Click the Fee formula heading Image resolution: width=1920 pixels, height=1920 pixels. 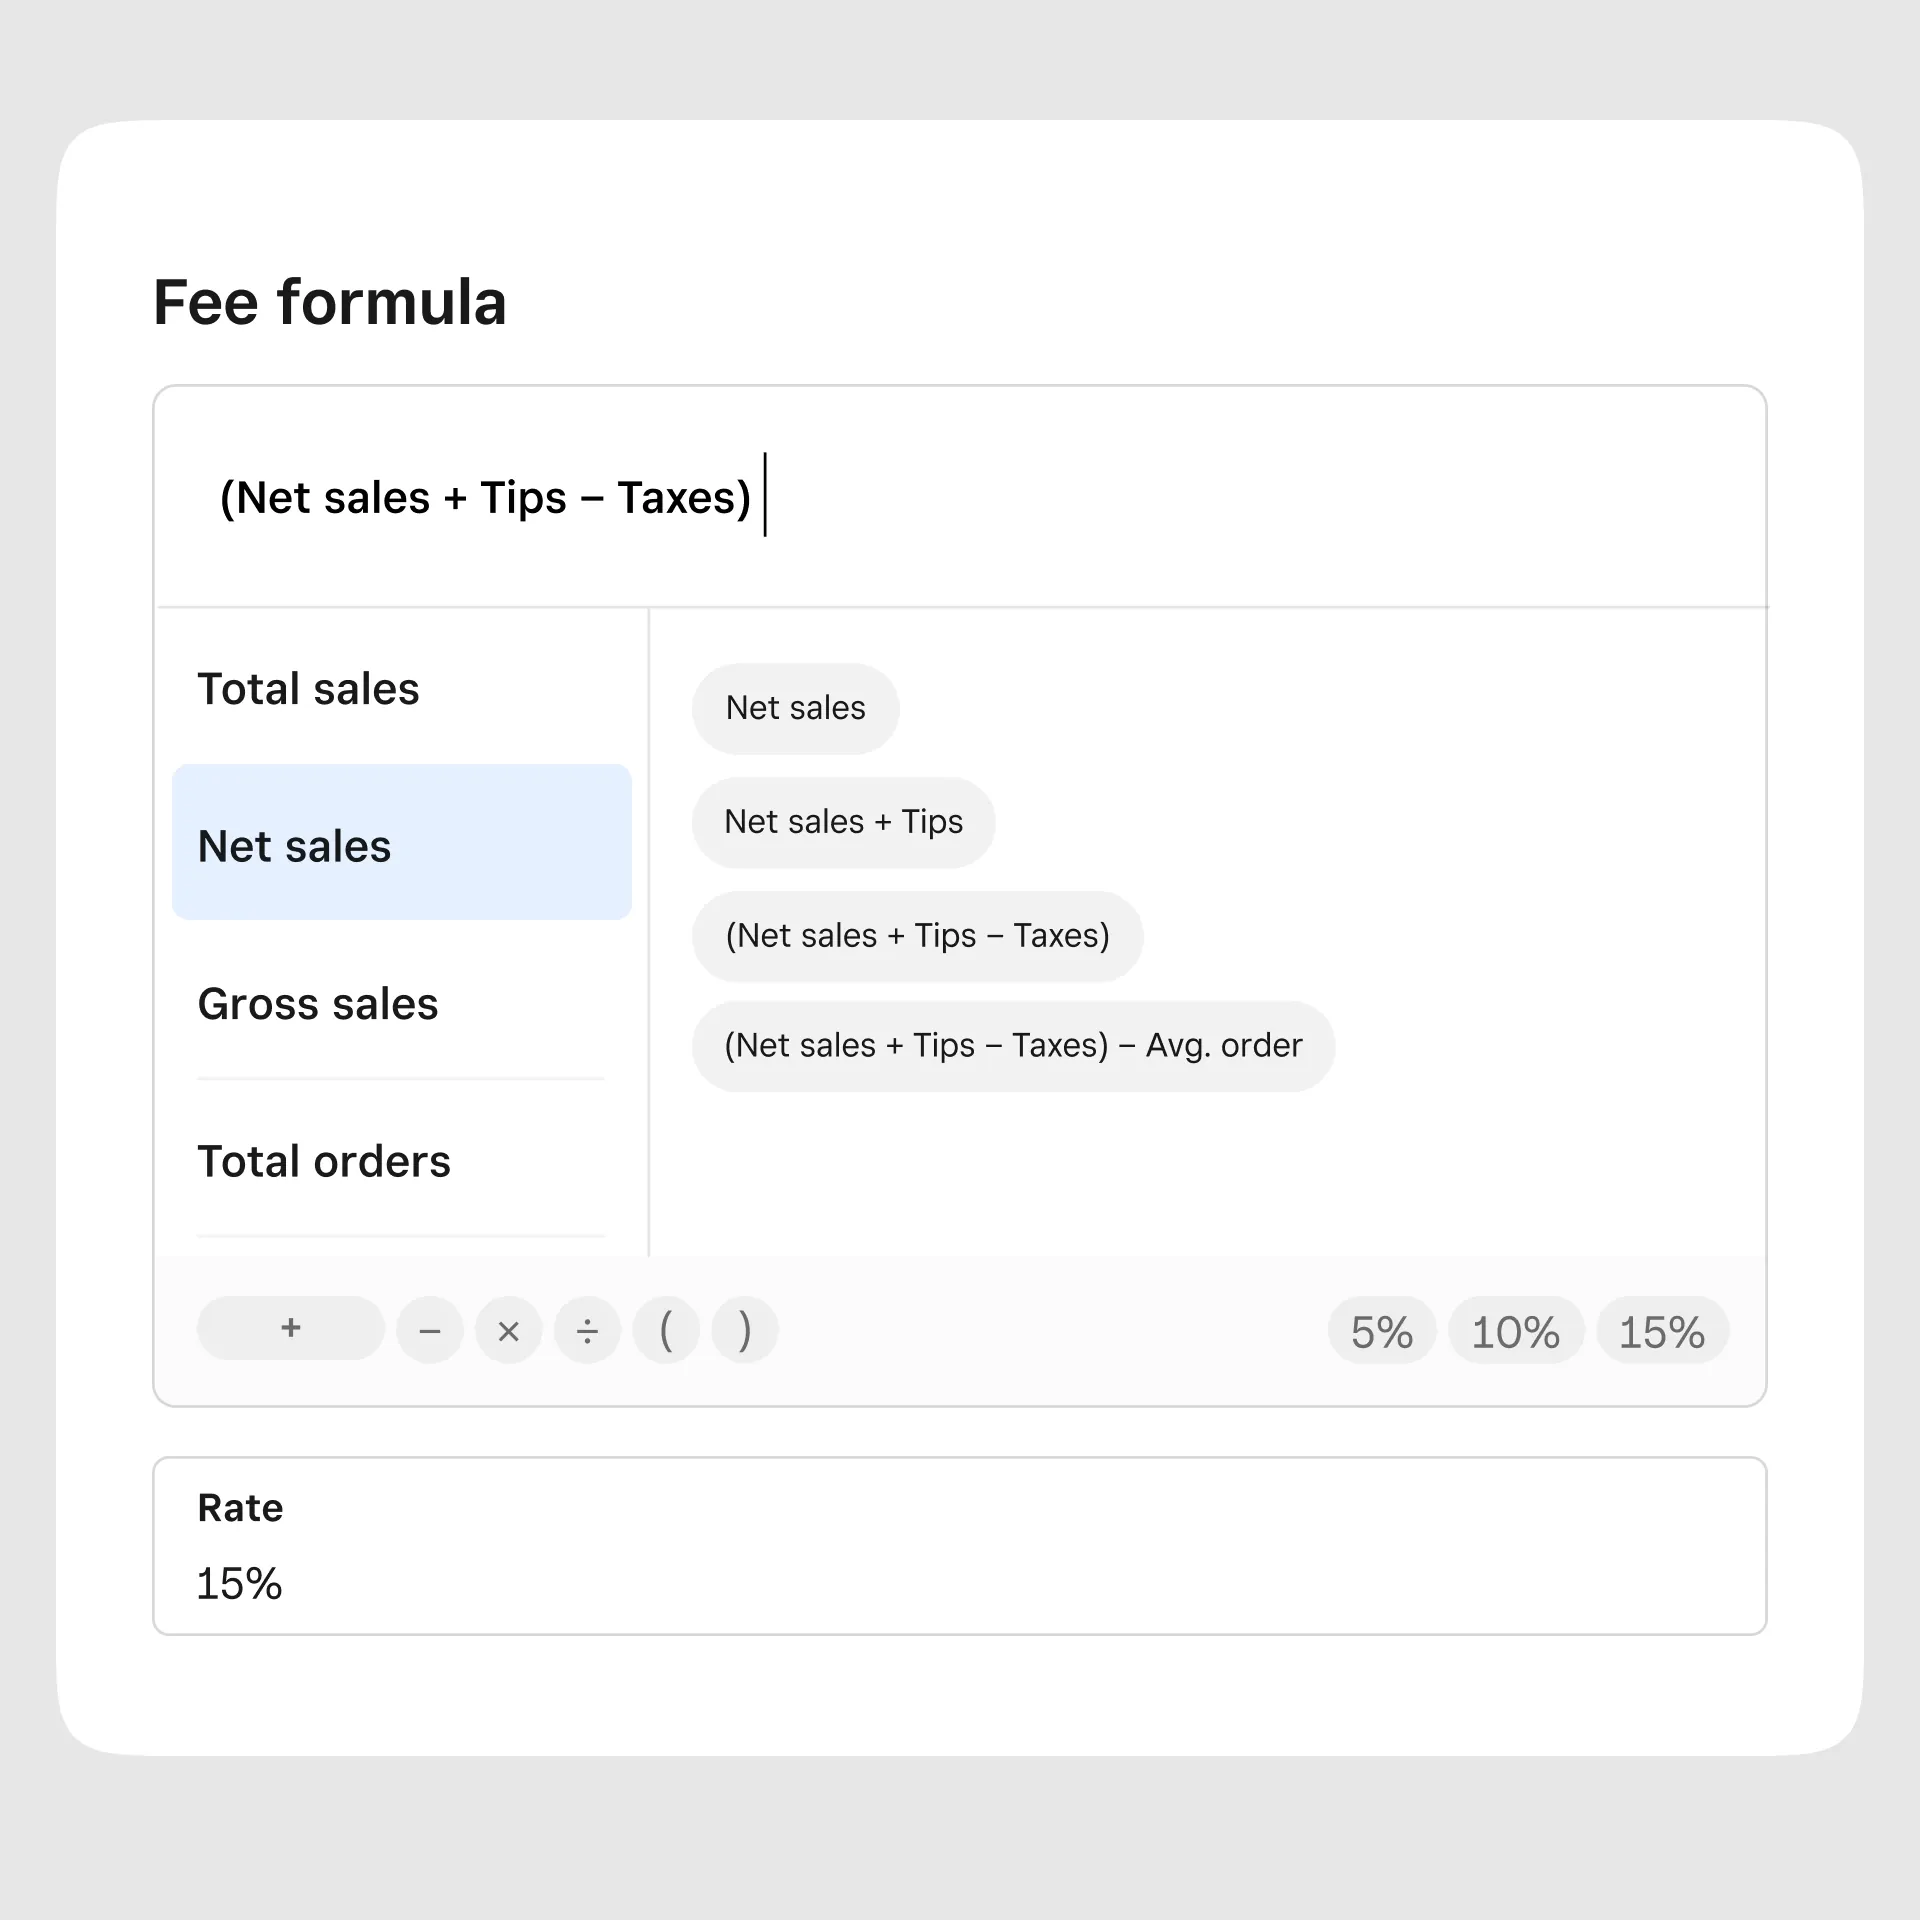coord(330,302)
